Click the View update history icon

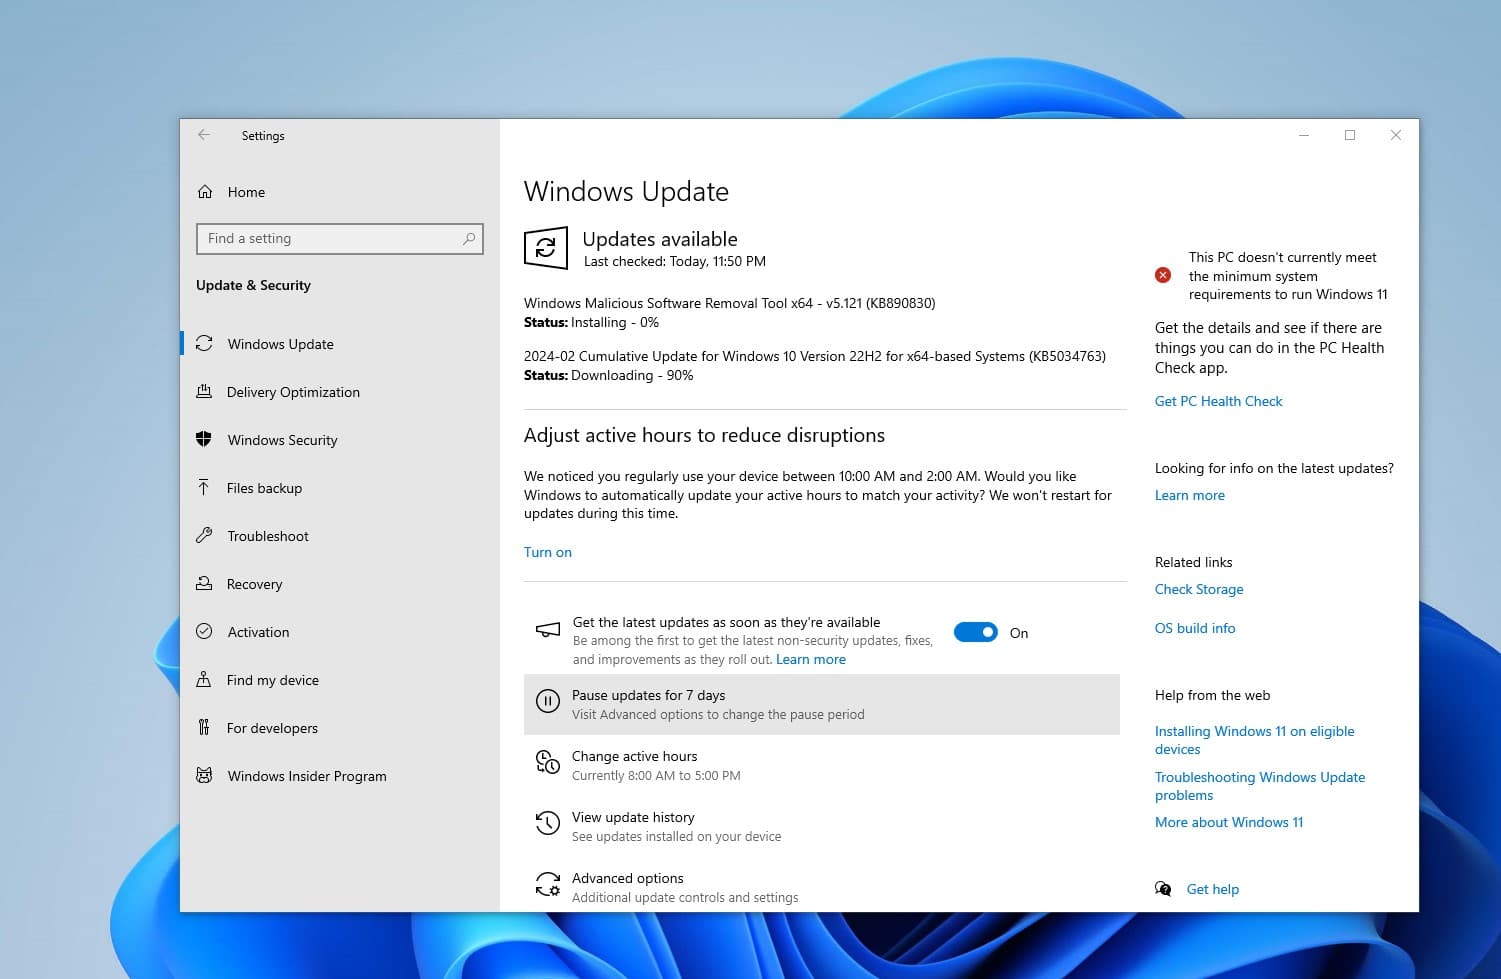(x=548, y=823)
